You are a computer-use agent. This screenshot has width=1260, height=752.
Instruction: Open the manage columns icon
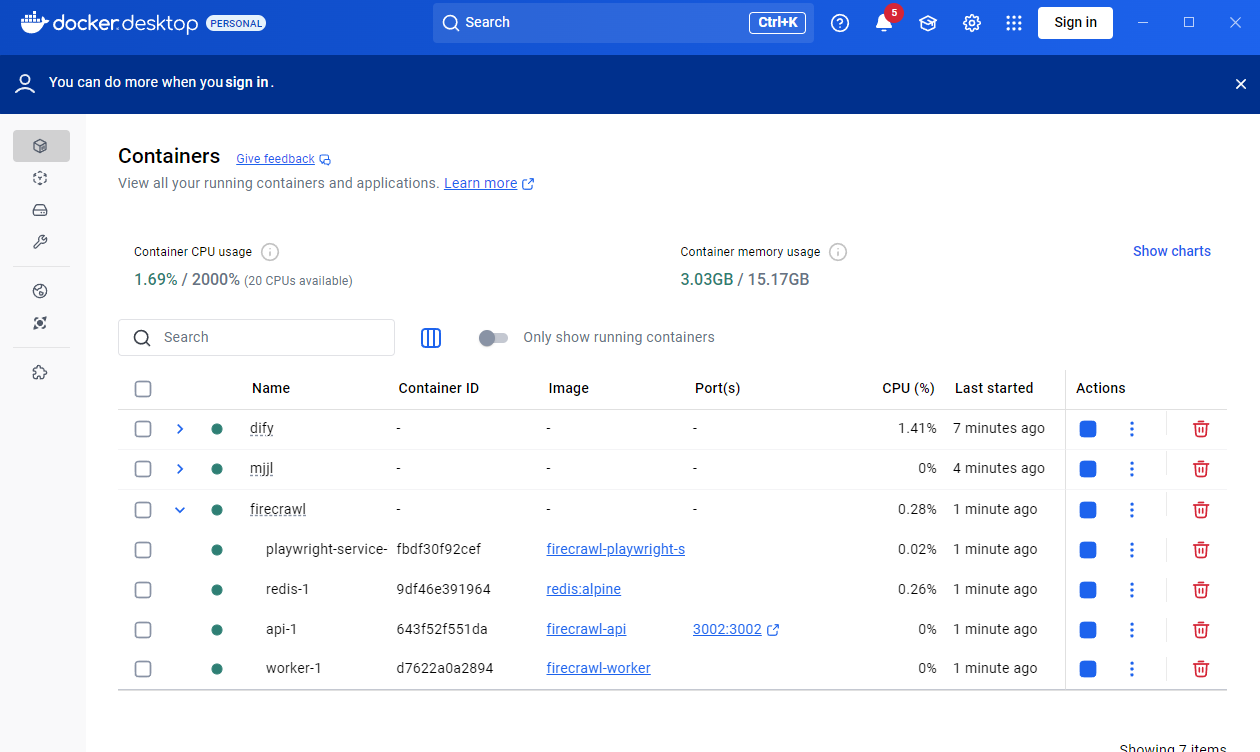pos(431,338)
